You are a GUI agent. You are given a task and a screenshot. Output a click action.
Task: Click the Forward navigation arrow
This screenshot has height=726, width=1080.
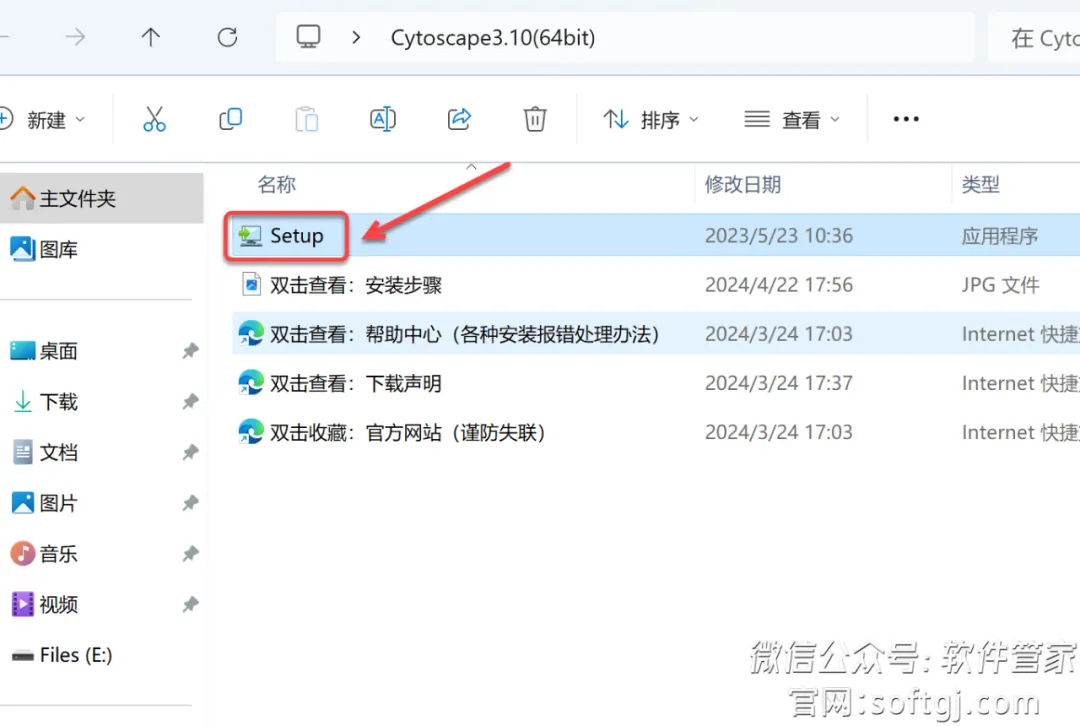75,37
